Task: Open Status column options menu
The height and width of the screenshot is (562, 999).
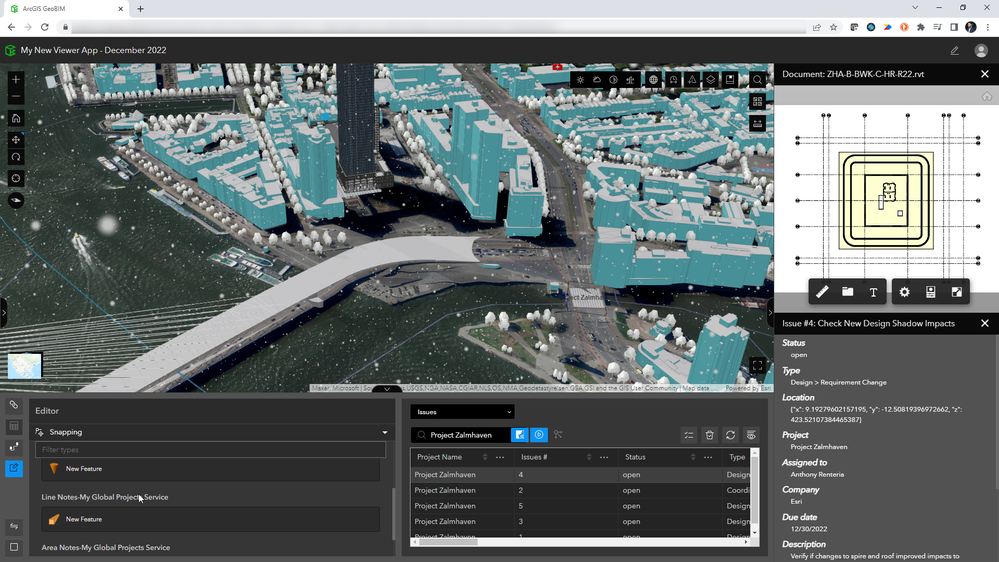Action: 708,457
